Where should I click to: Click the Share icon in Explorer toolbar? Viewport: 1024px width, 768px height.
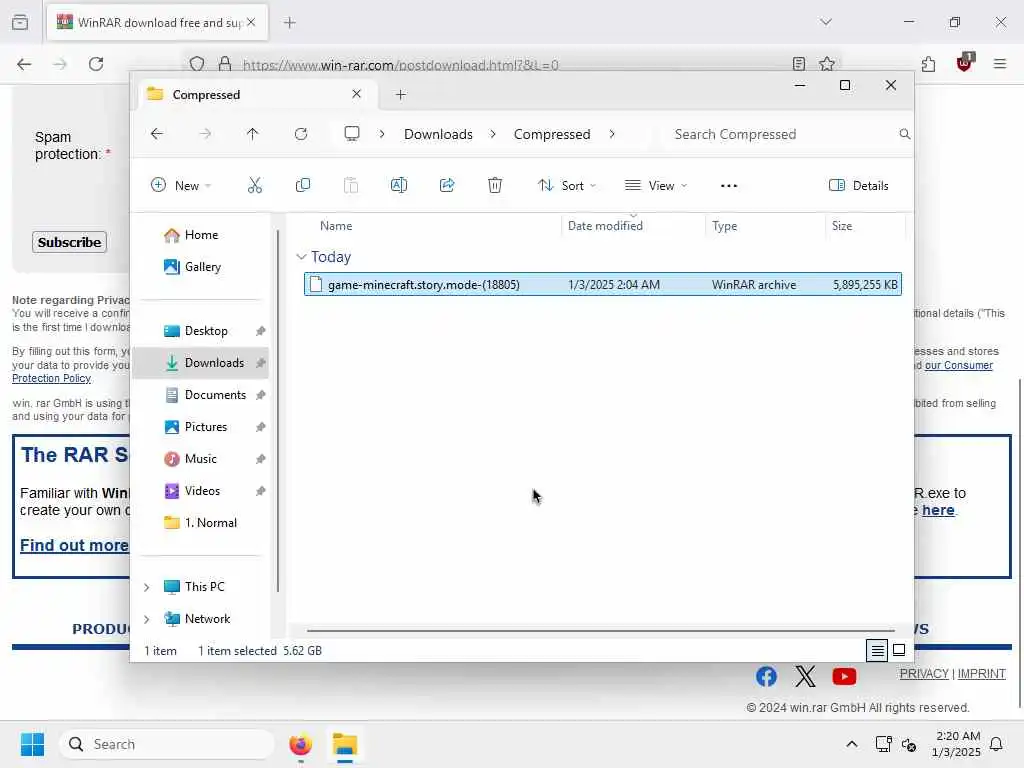click(x=447, y=185)
